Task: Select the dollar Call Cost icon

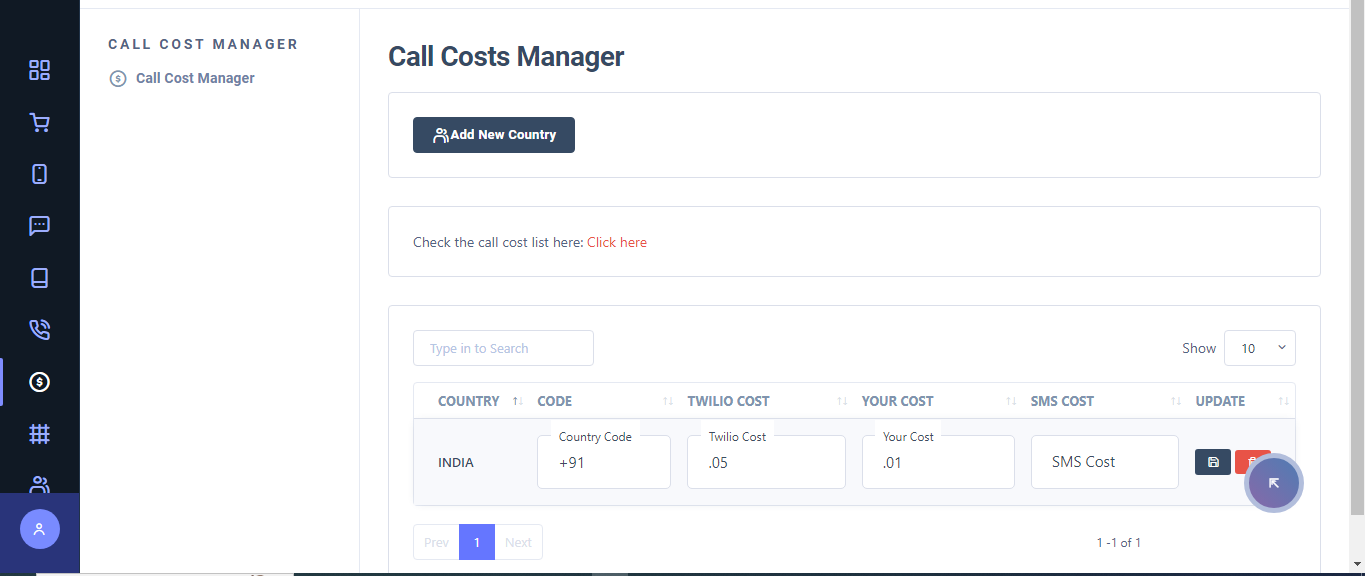Action: point(39,381)
